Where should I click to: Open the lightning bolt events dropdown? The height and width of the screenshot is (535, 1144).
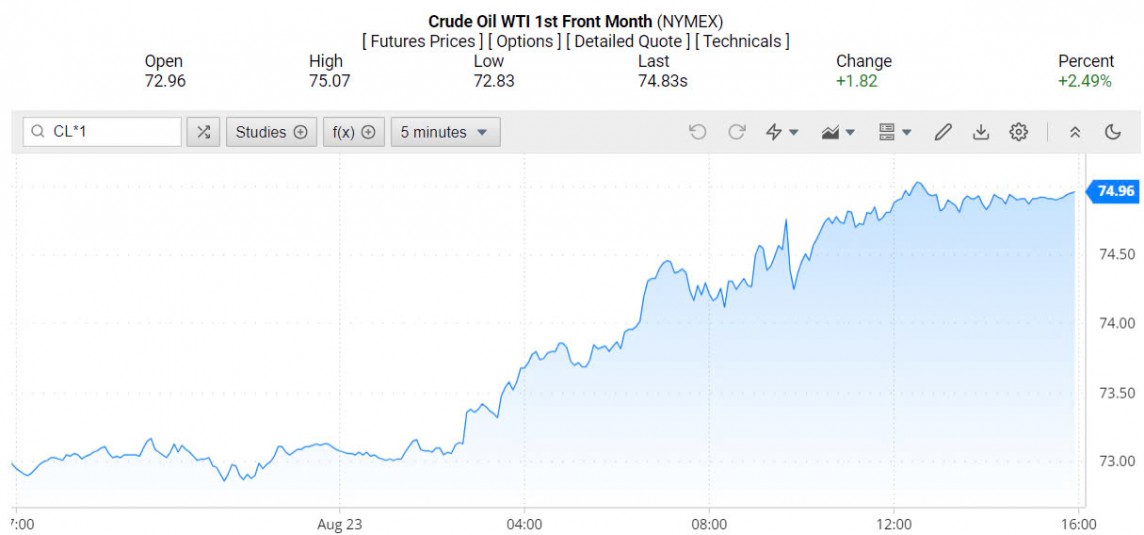[x=781, y=132]
